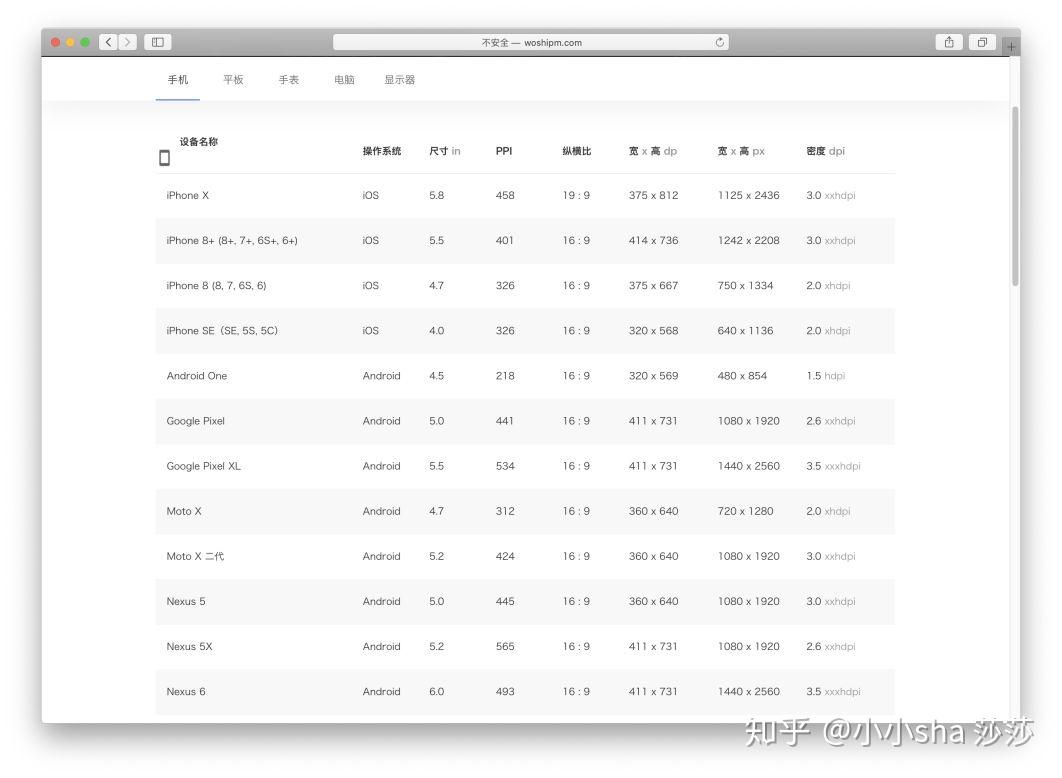Click the phone device icon in table header
1062x778 pixels.
click(x=164, y=158)
